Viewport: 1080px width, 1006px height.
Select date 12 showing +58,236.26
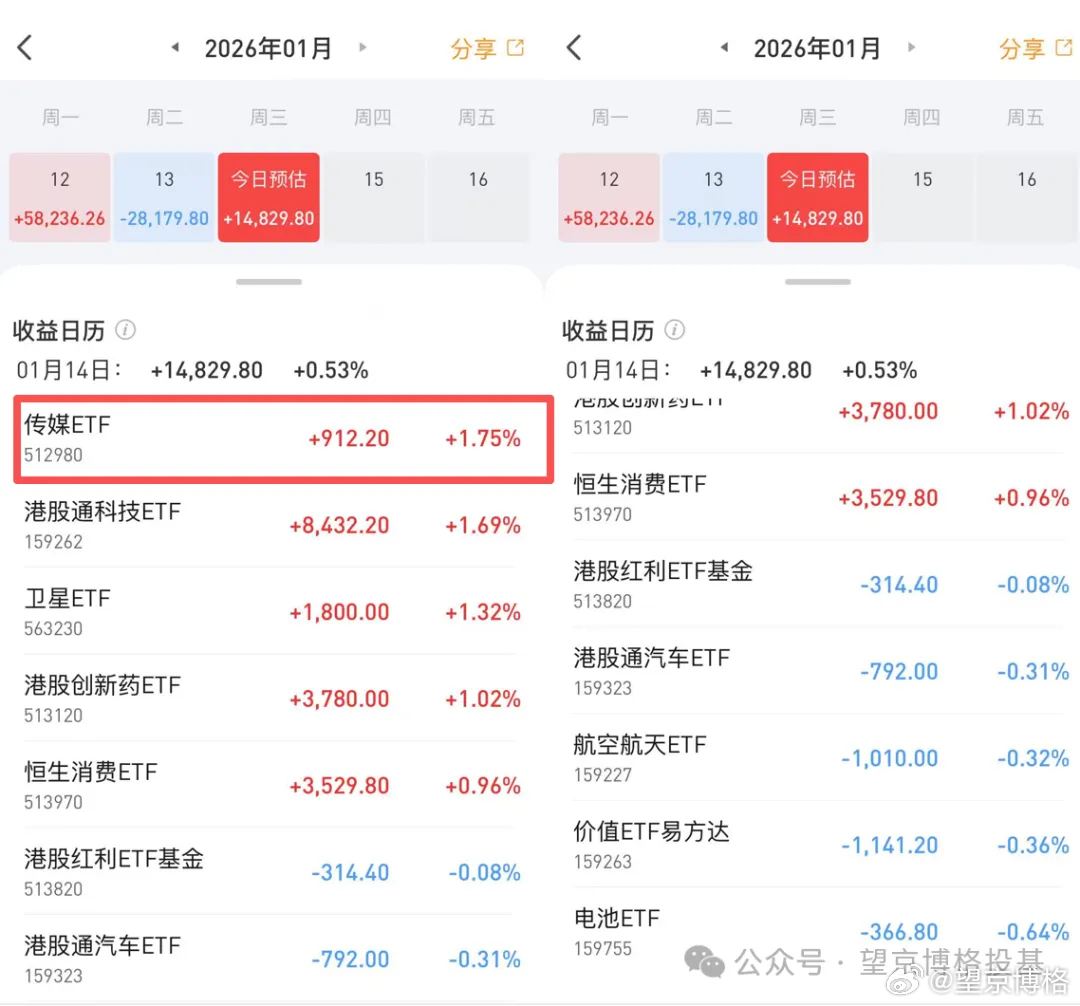[59, 197]
